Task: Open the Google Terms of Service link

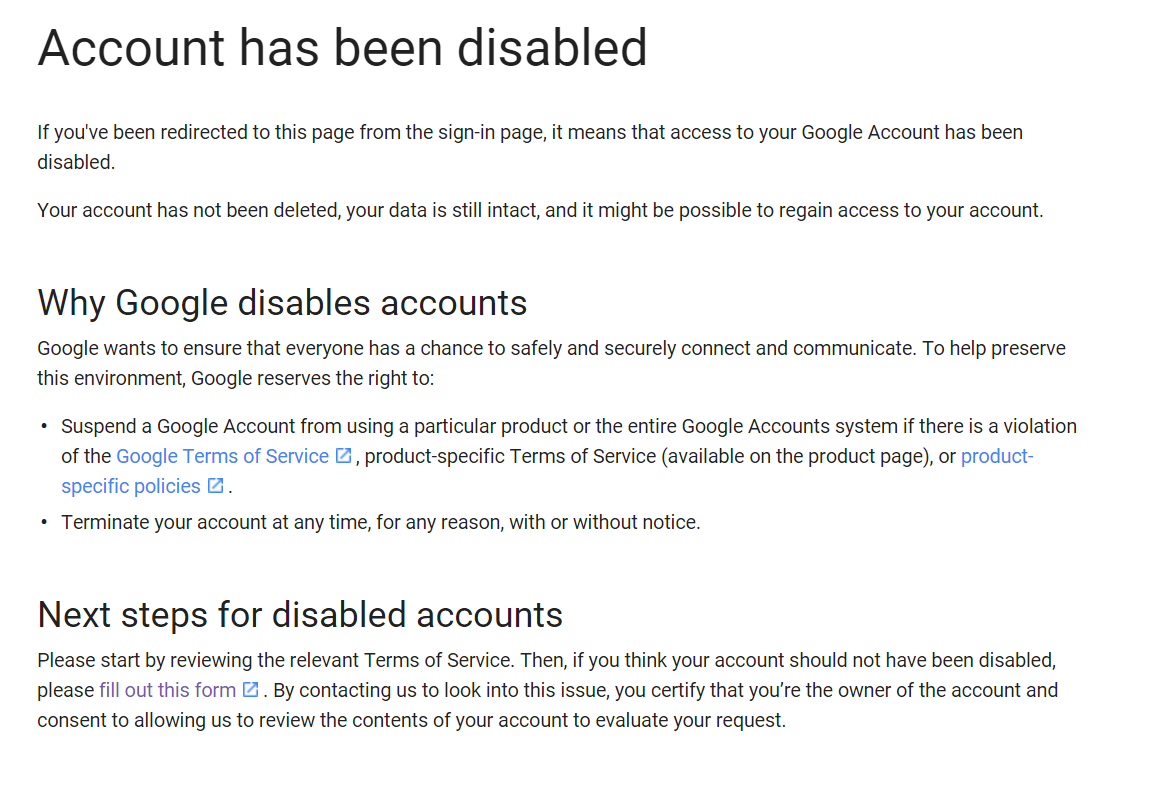Action: click(x=222, y=456)
